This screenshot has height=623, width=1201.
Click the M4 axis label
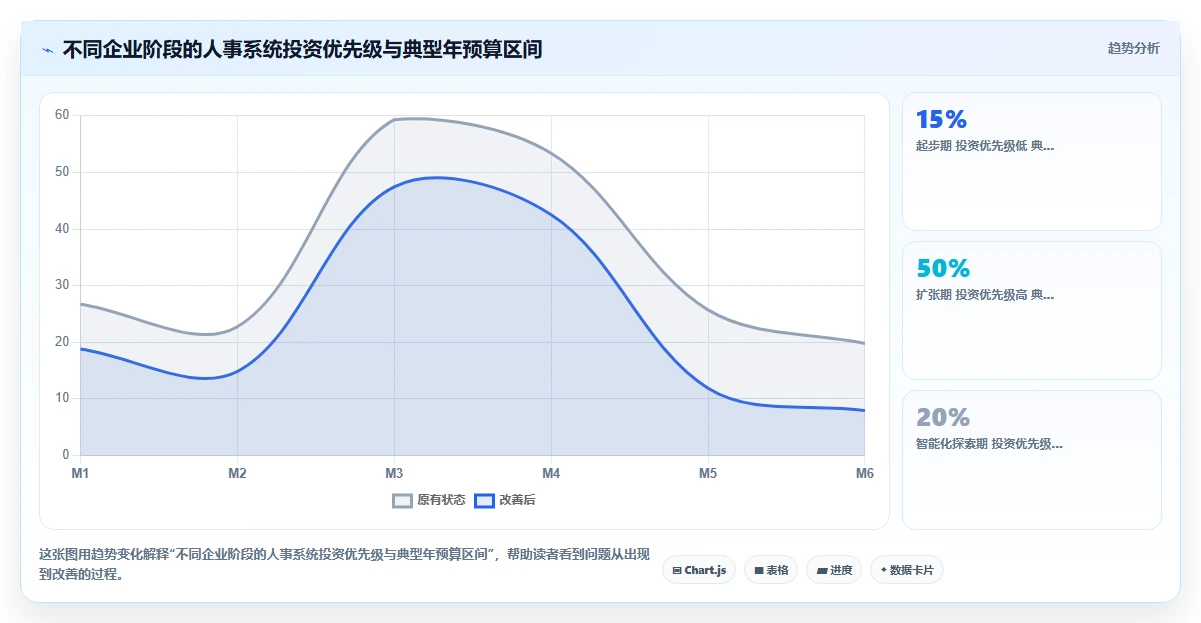(x=551, y=473)
